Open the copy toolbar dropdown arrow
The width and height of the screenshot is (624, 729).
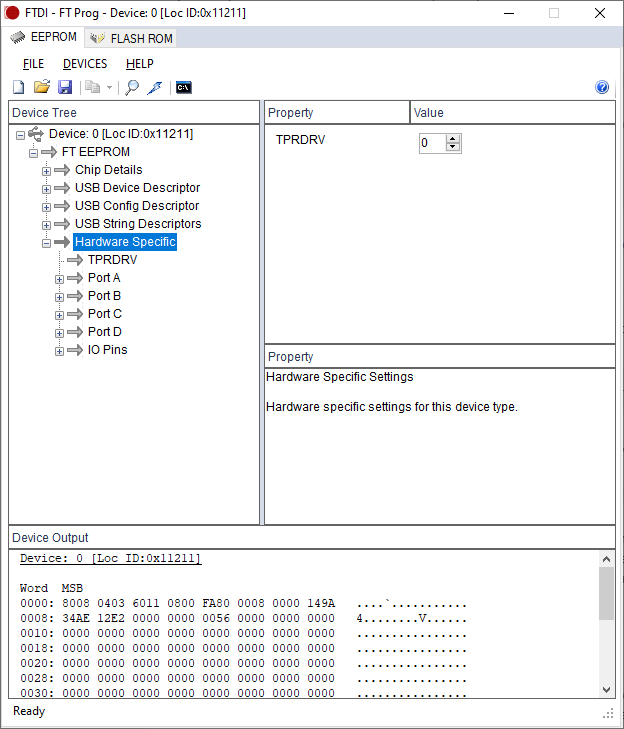click(x=109, y=88)
